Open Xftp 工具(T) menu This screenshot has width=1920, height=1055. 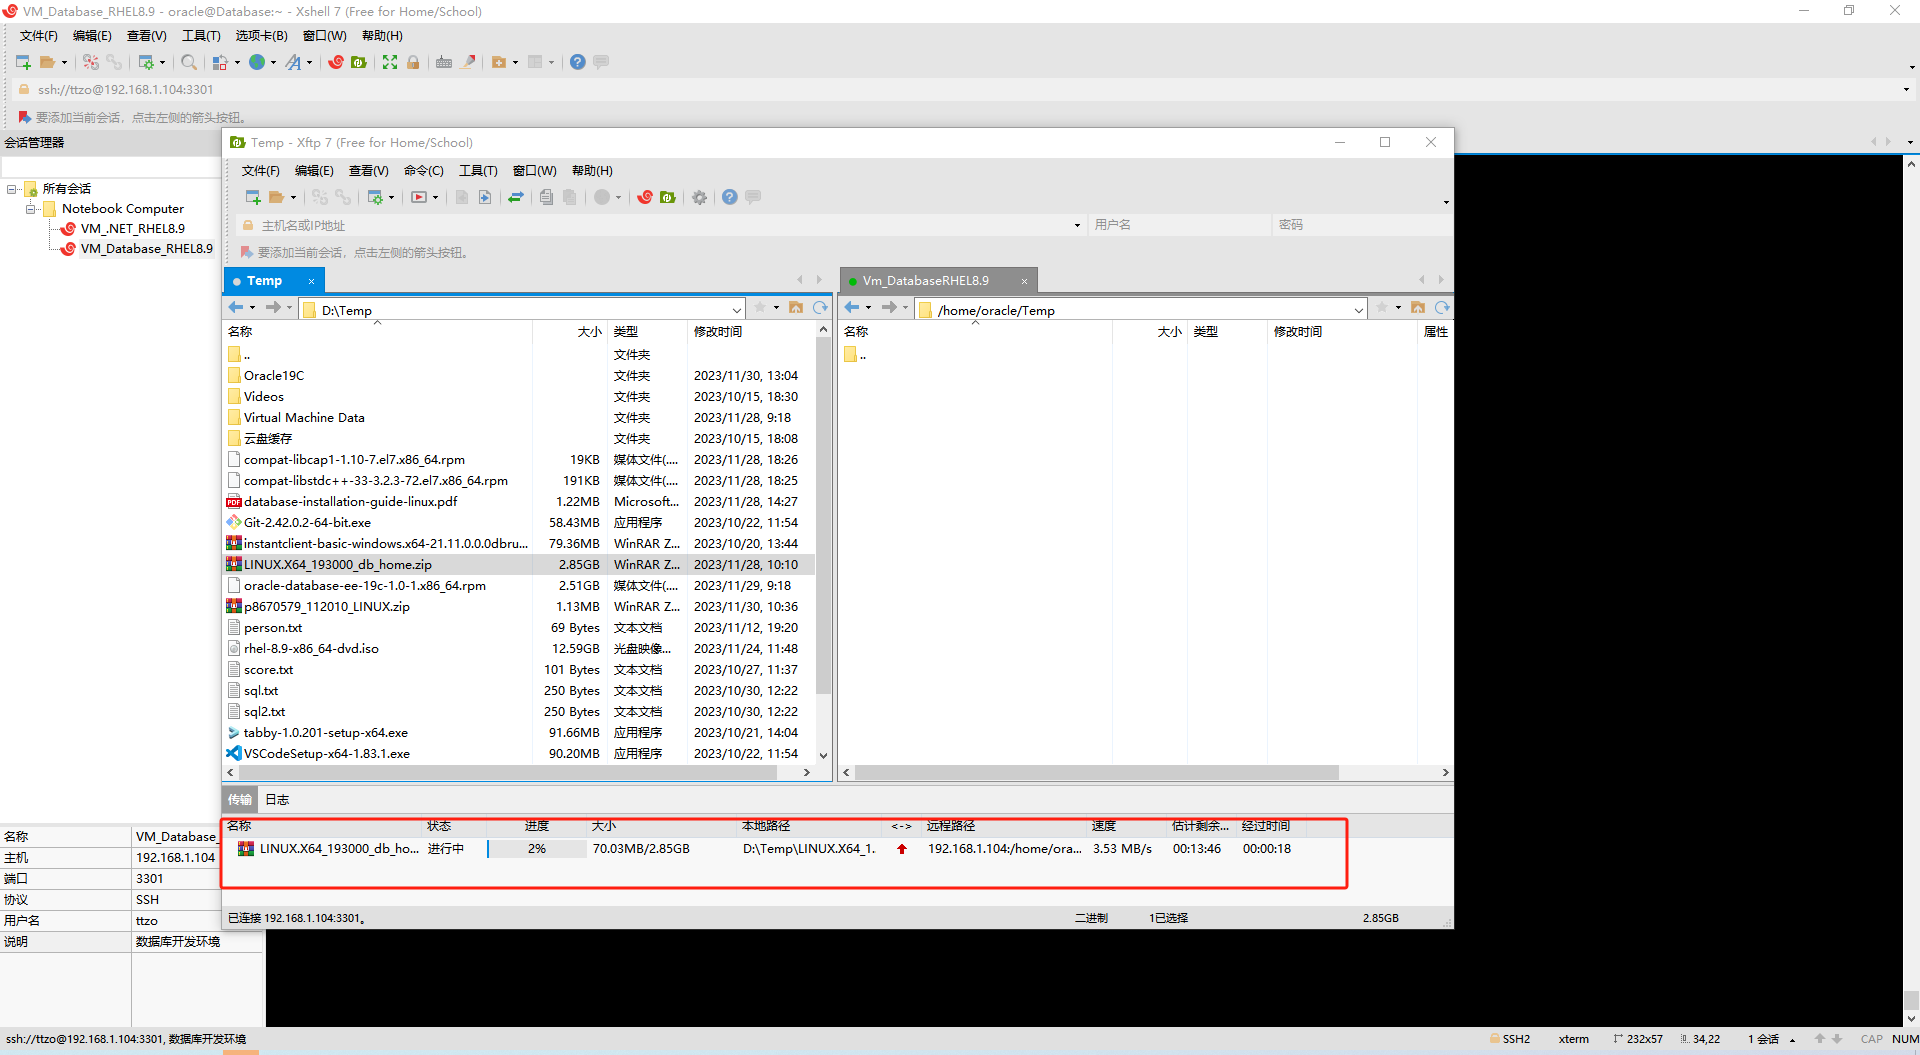coord(478,171)
